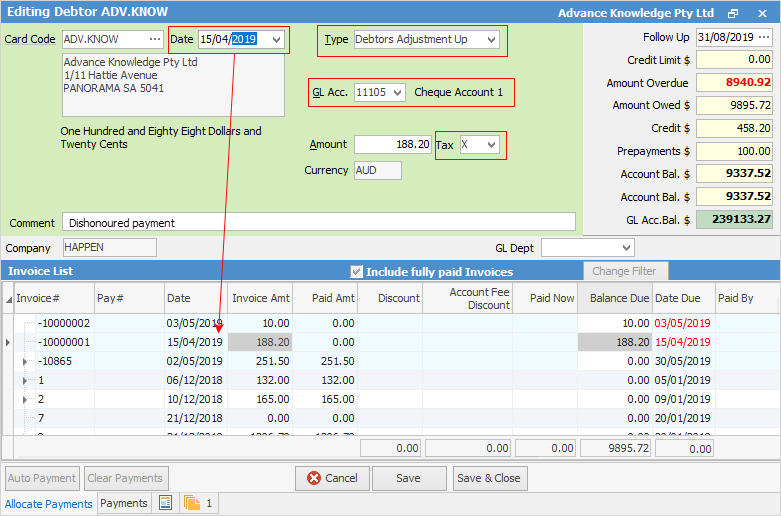781x516 pixels.
Task: Click into the Comment text field
Action: click(318, 222)
